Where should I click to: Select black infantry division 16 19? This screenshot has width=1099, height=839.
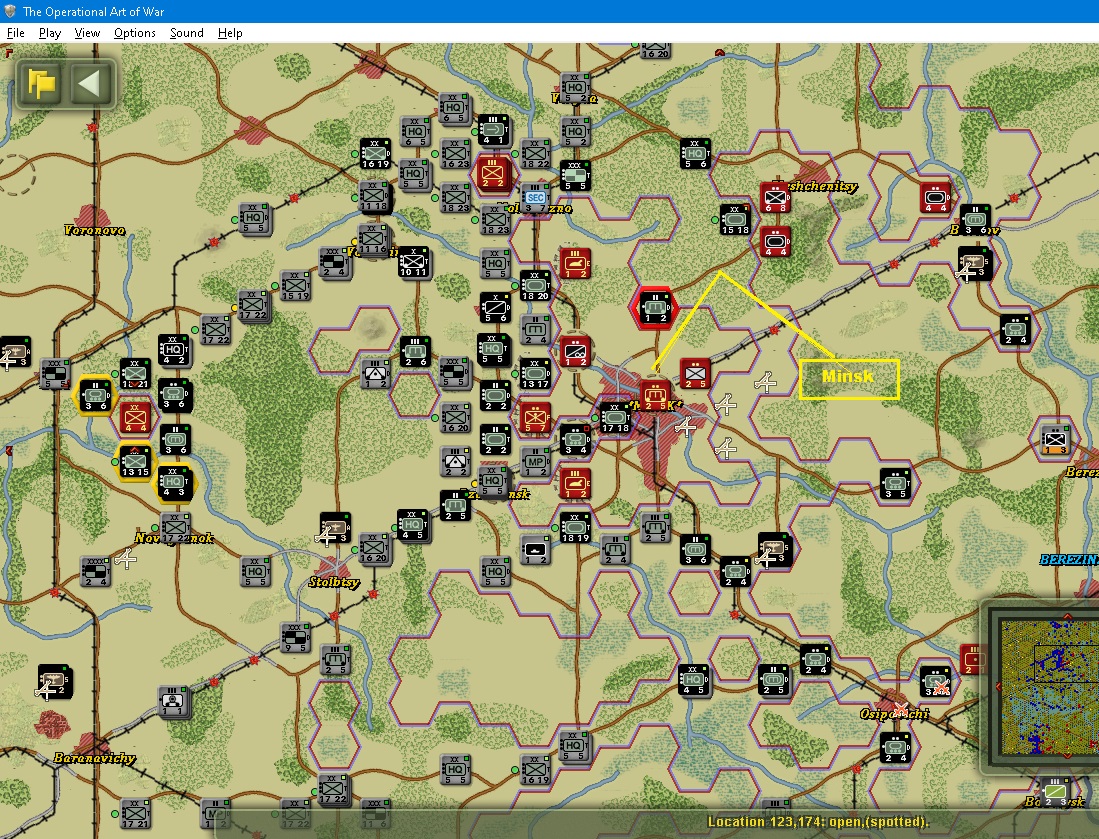click(375, 154)
